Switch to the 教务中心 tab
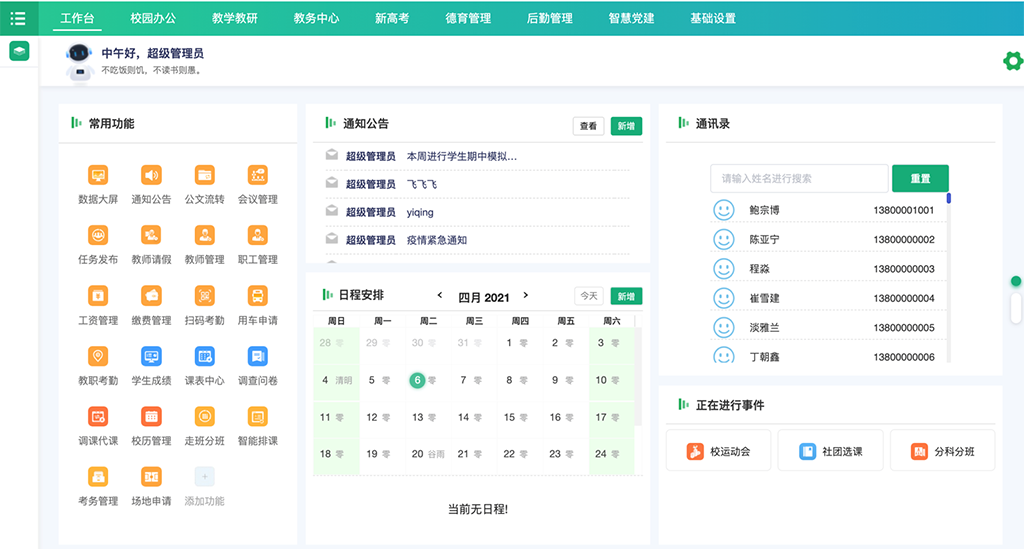Viewport: 1024px width, 549px height. pos(316,18)
